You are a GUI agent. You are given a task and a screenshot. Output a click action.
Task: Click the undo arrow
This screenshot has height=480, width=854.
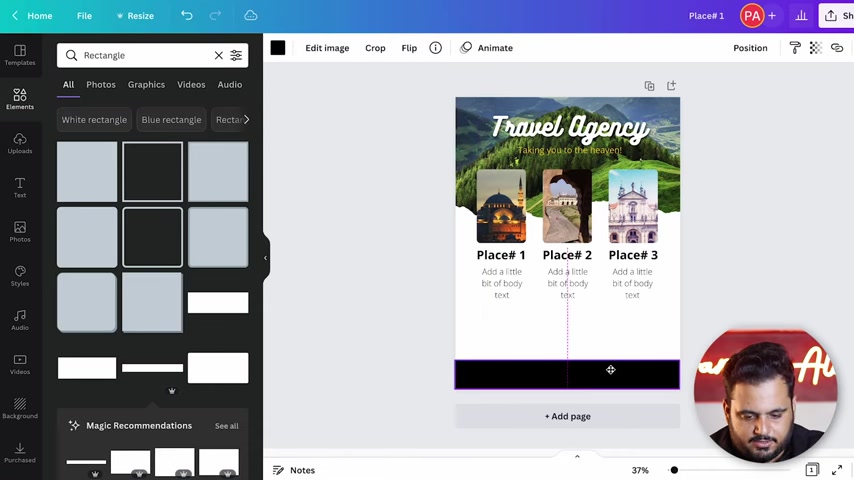tap(187, 15)
